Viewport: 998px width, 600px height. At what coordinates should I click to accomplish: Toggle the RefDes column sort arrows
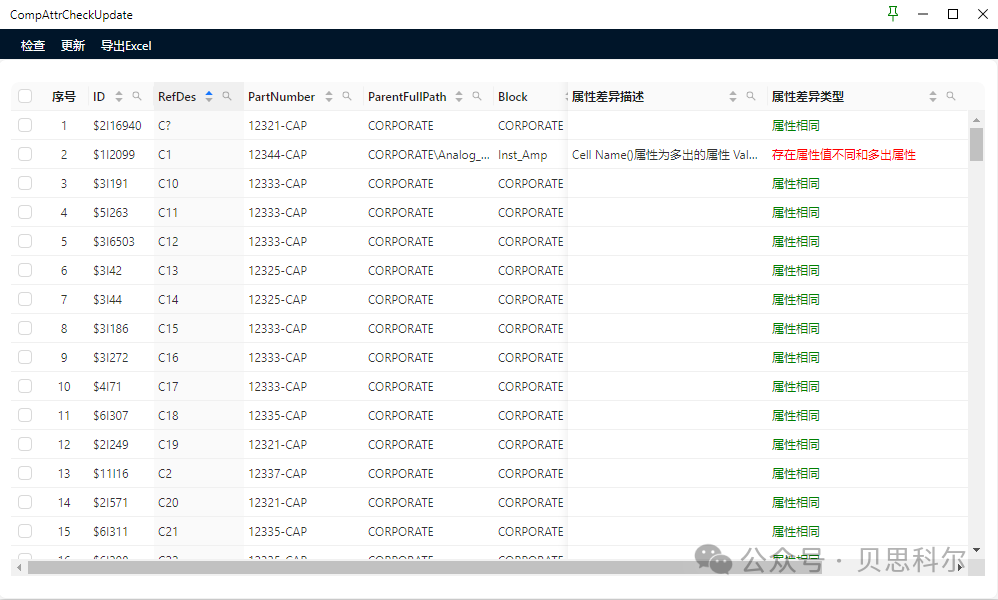point(209,96)
